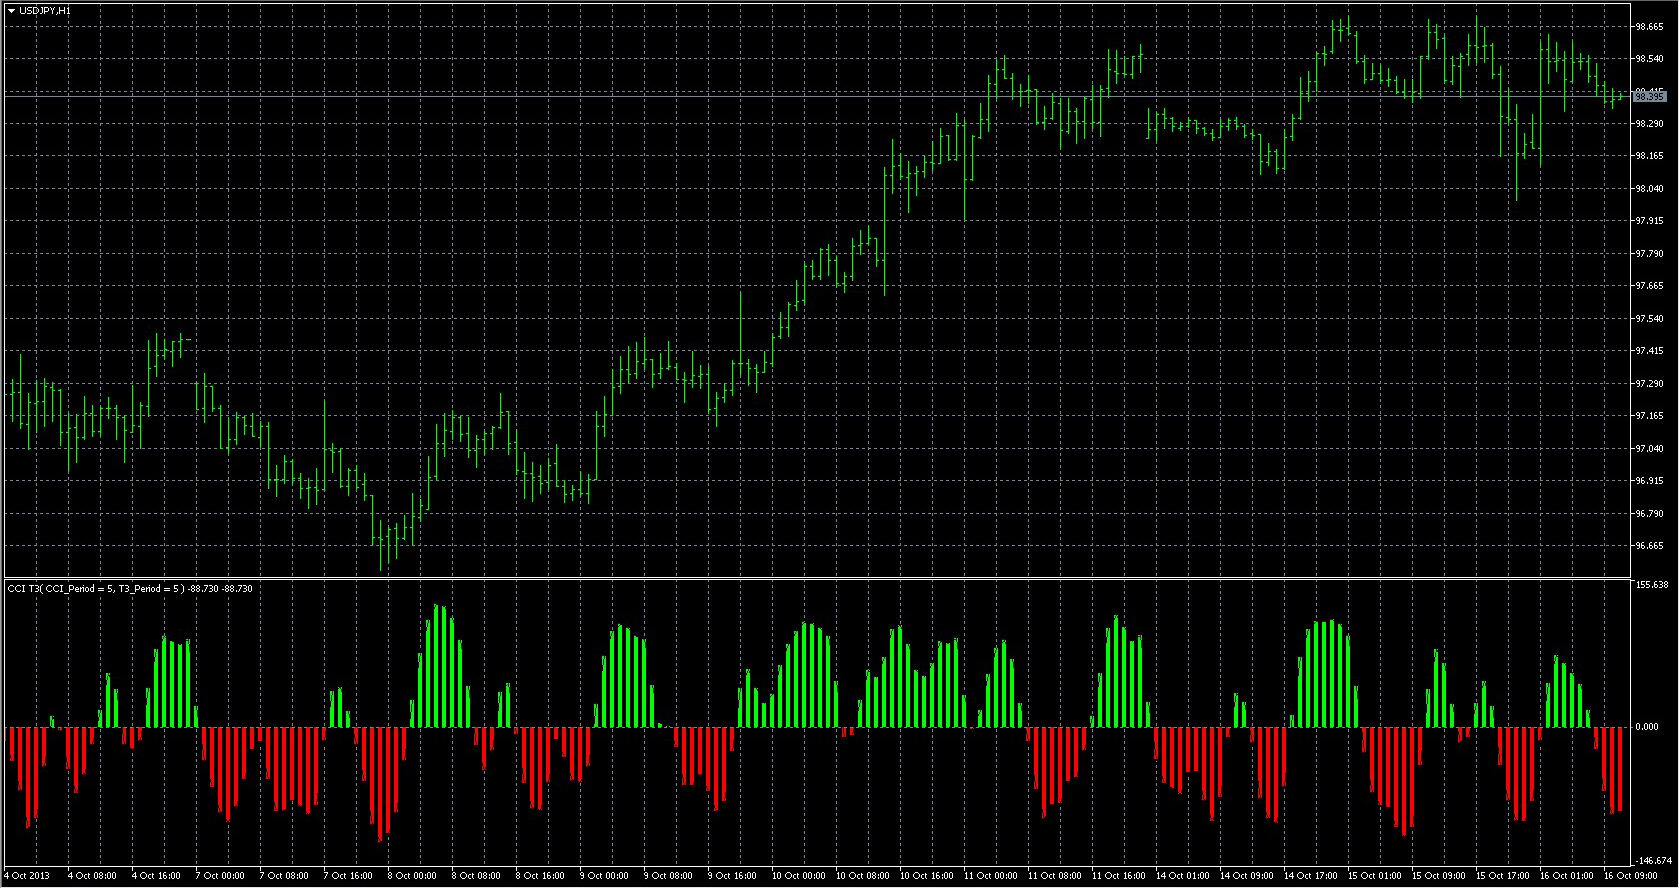Select the CCI T3 indicator label
The image size is (1680, 888).
point(130,589)
